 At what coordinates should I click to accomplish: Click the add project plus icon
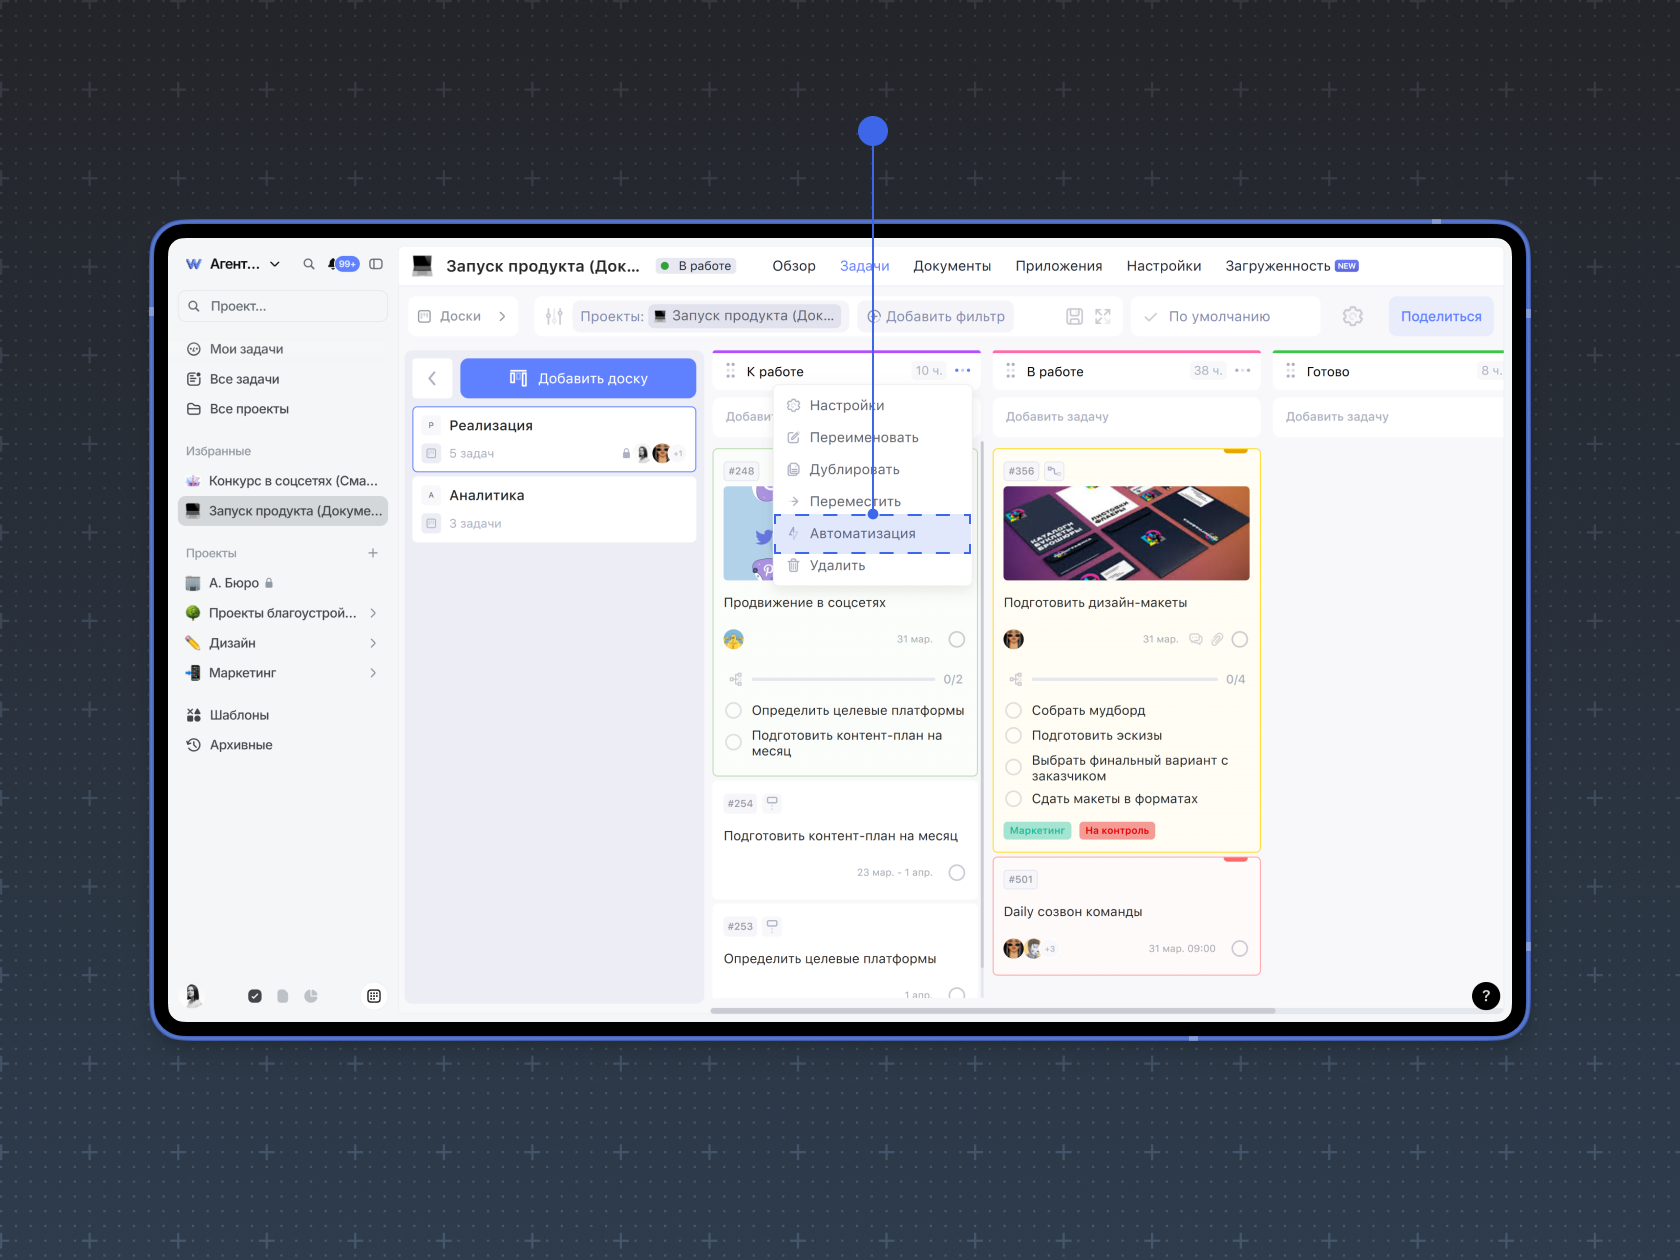tap(373, 553)
